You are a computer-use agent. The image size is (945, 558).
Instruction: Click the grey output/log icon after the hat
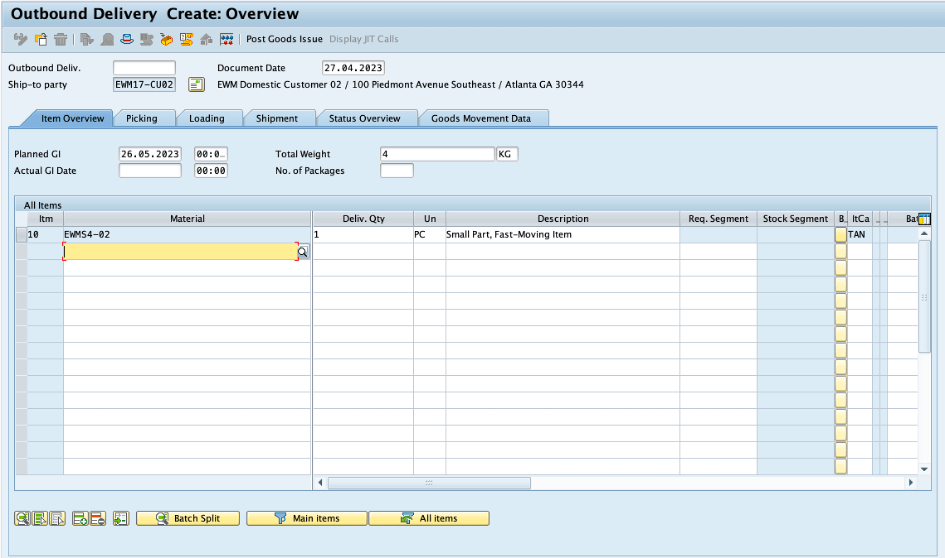click(x=146, y=39)
